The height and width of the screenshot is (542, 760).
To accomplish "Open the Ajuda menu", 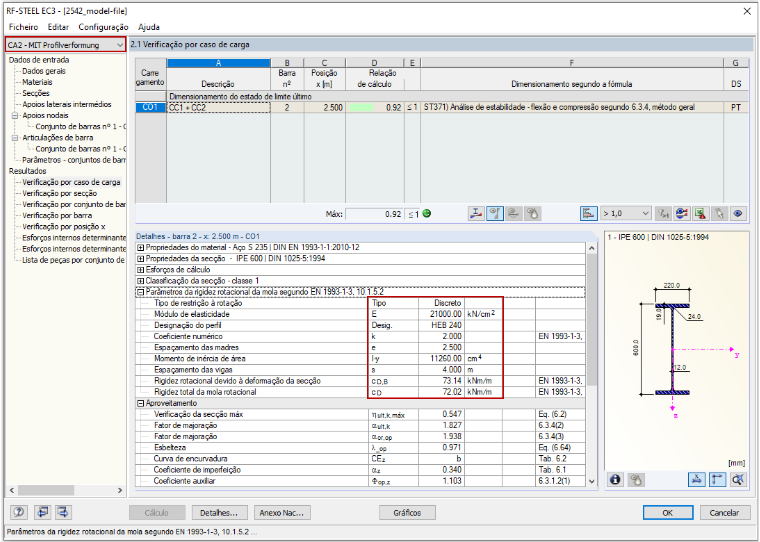I will coord(149,27).
